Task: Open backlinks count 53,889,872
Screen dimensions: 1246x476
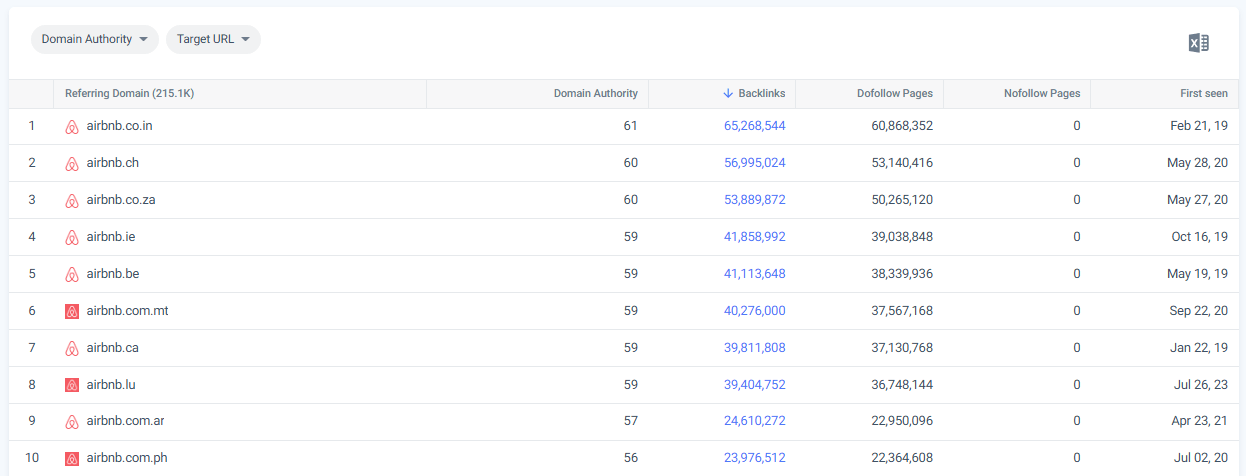Action: click(x=755, y=200)
